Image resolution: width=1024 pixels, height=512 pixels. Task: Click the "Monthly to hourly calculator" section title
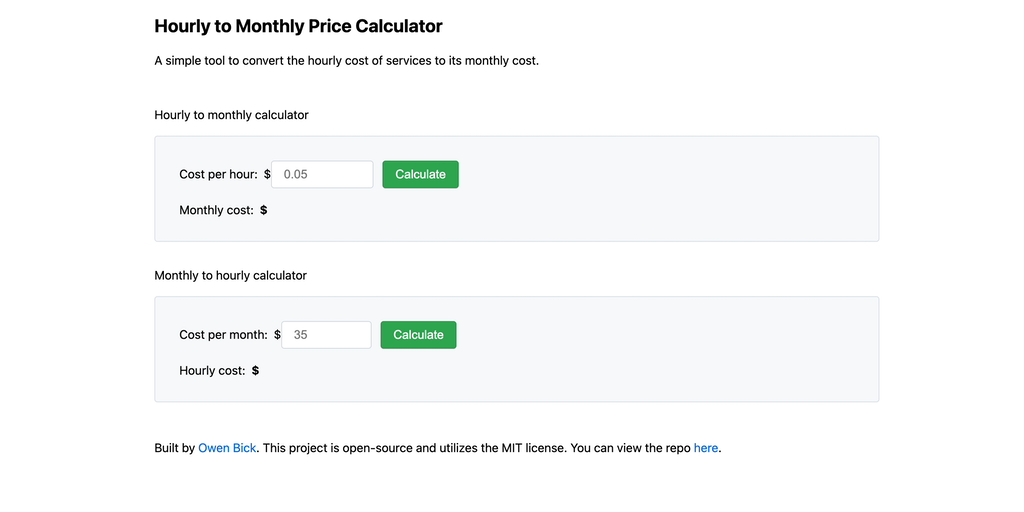230,275
